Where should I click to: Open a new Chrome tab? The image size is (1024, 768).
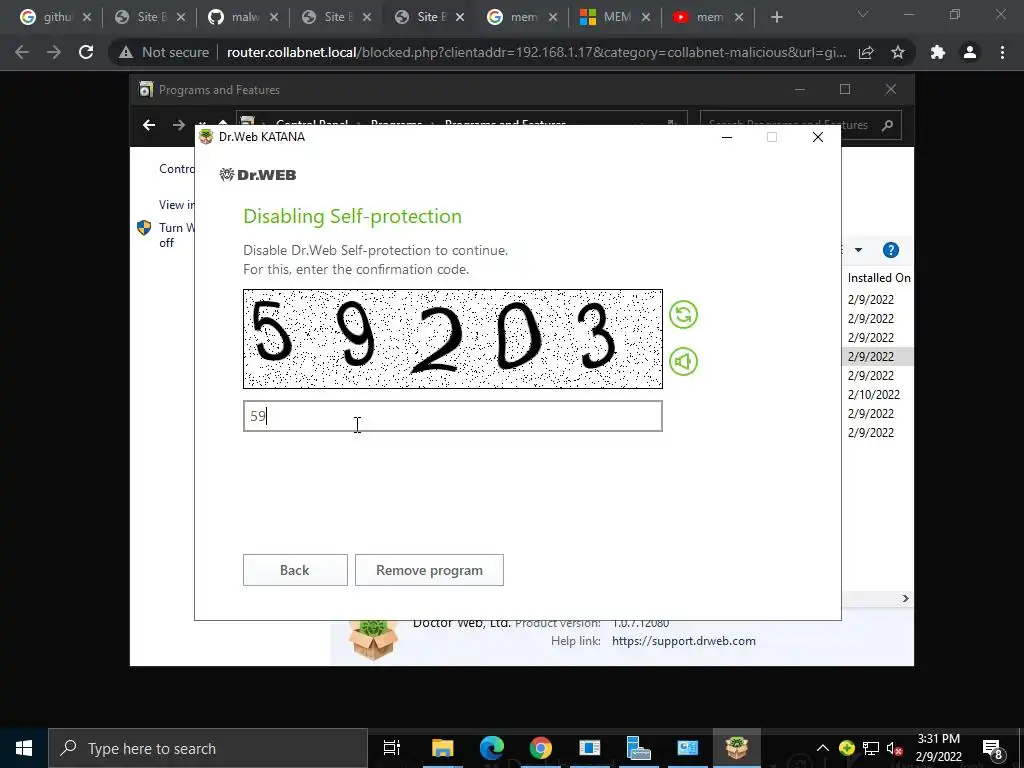pos(776,18)
